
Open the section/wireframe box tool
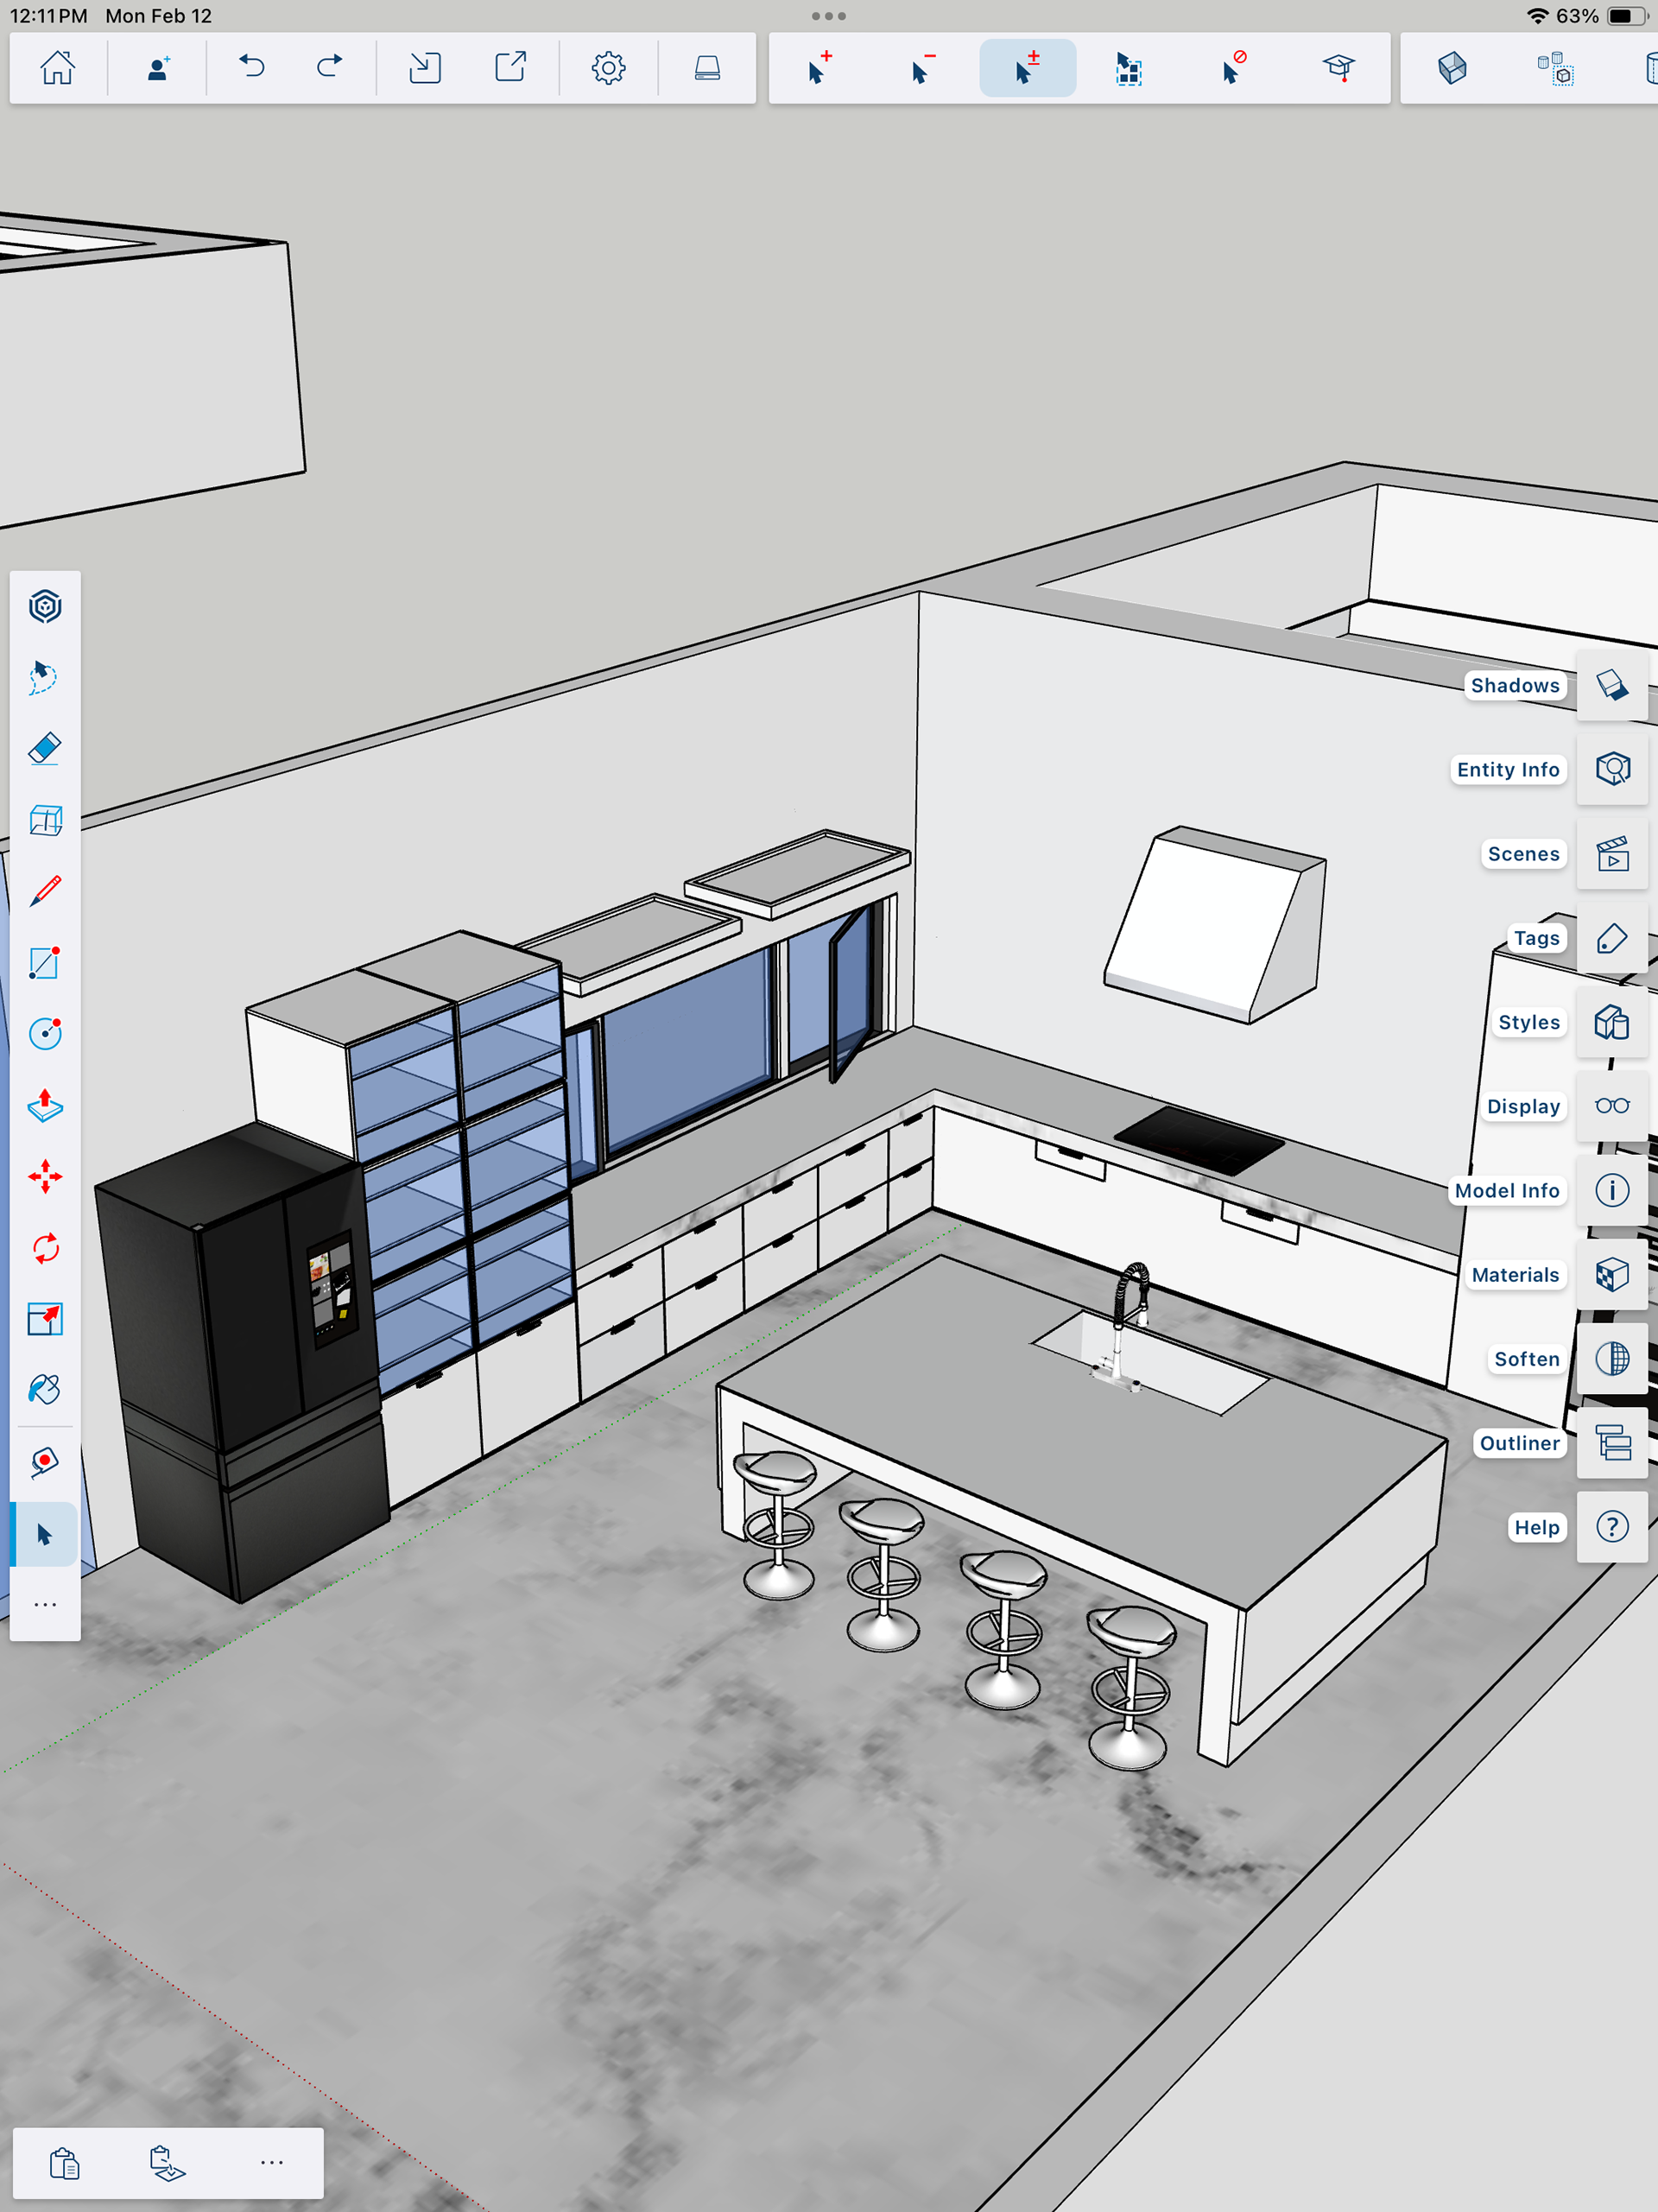[x=45, y=820]
